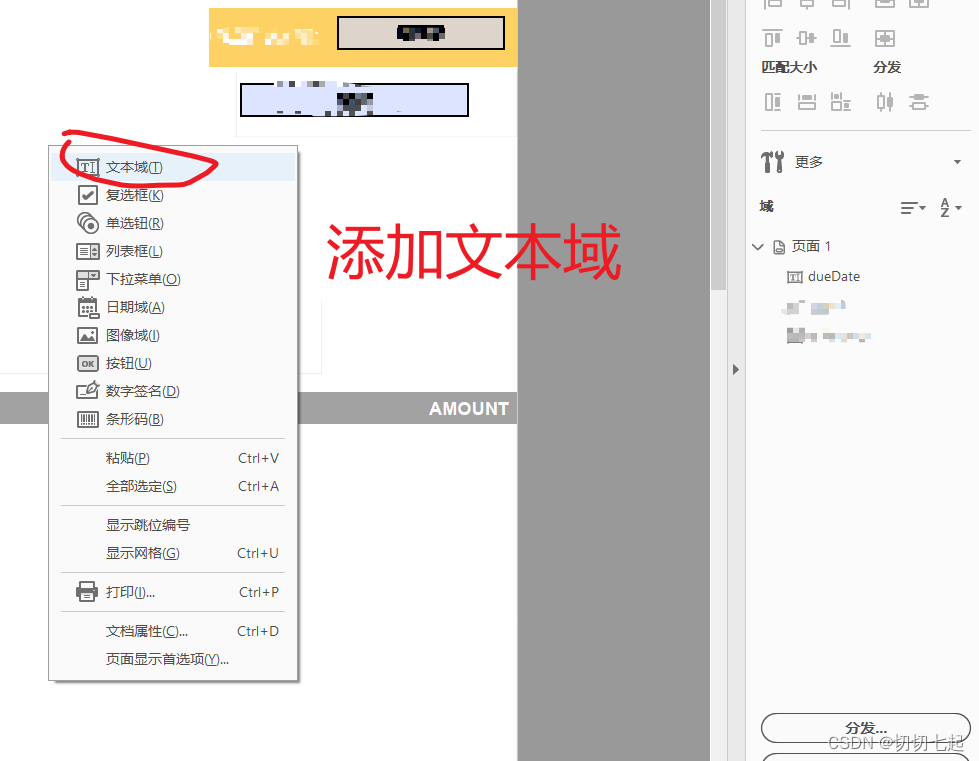Click the first 匹配大小 match width icon
Viewport: 979px width, 761px height.
pyautogui.click(x=771, y=101)
